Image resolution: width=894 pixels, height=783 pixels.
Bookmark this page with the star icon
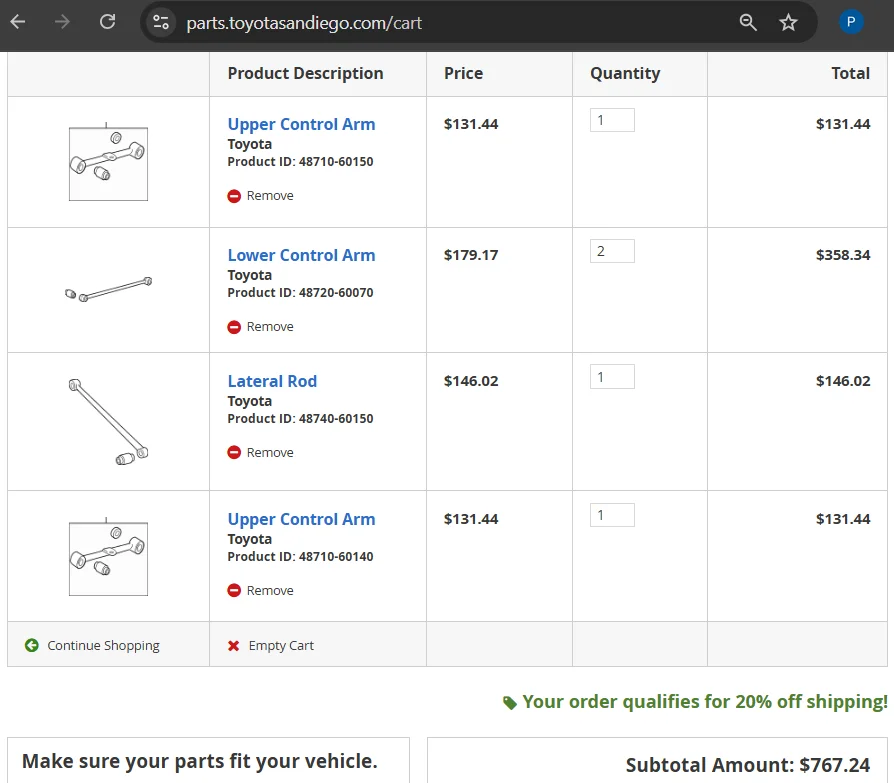click(788, 22)
